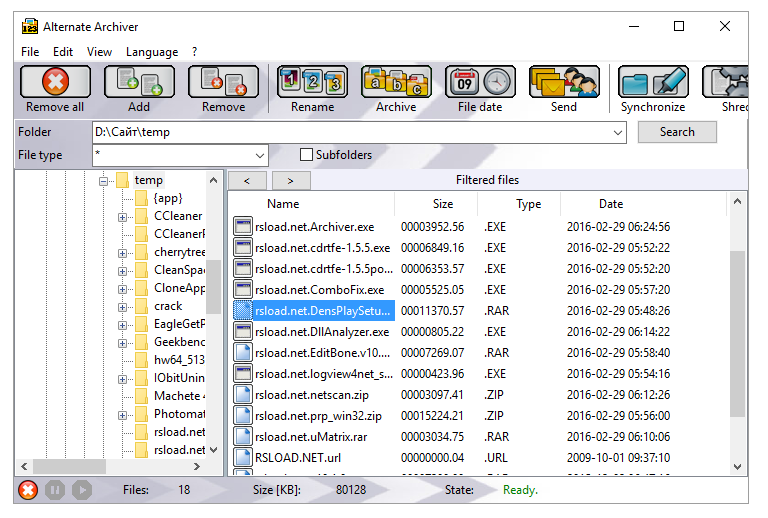Screen dimensions: 768x518
Task: Expand the cherrytree folder node
Action: pyautogui.click(x=122, y=253)
